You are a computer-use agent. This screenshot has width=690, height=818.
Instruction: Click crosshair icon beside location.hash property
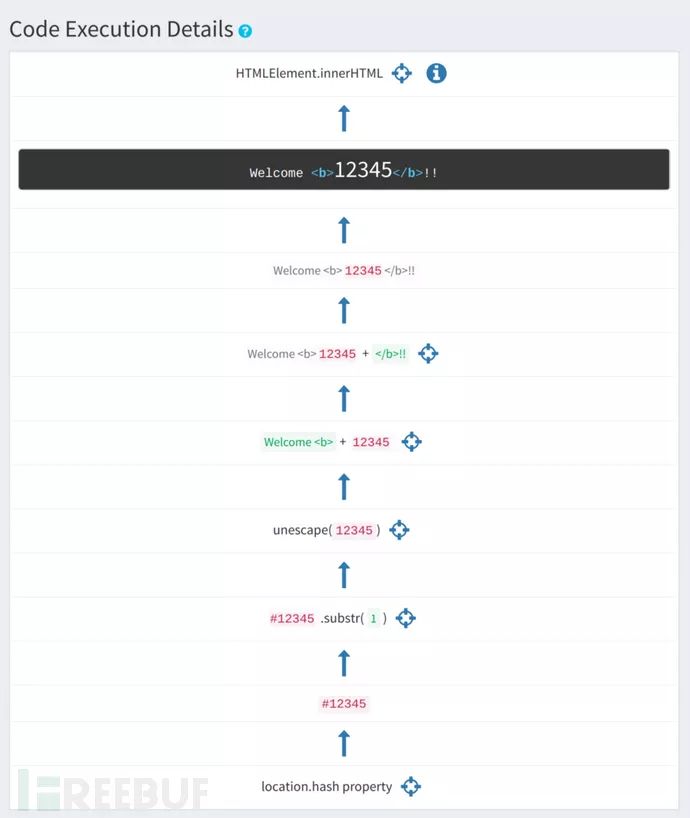coord(410,786)
